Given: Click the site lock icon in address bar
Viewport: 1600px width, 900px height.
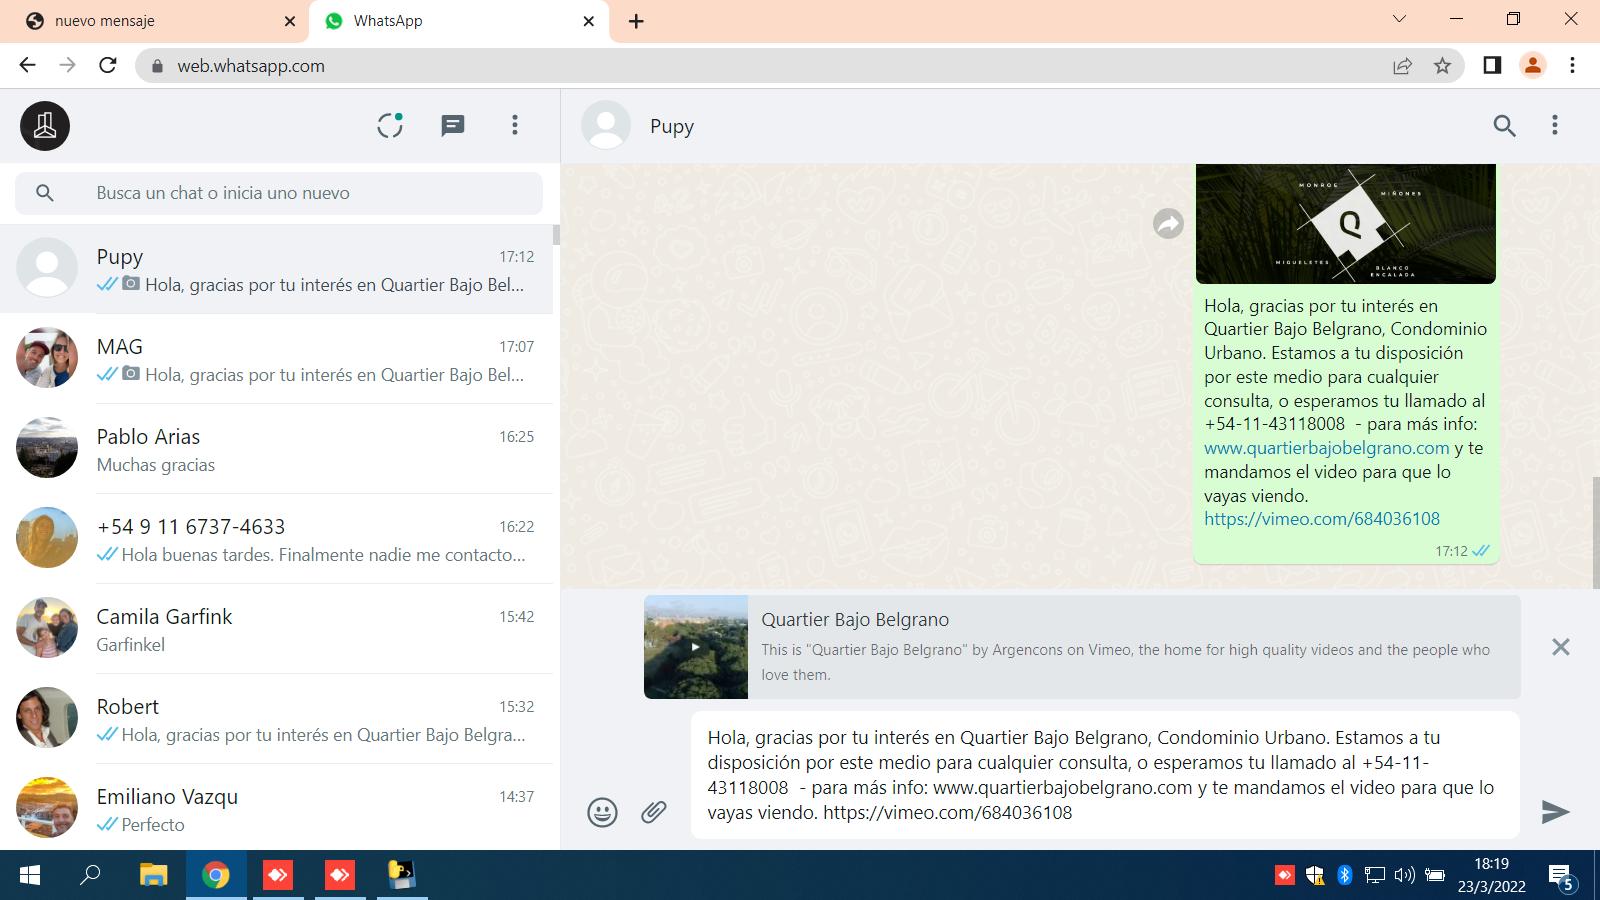Looking at the screenshot, I should click(156, 66).
